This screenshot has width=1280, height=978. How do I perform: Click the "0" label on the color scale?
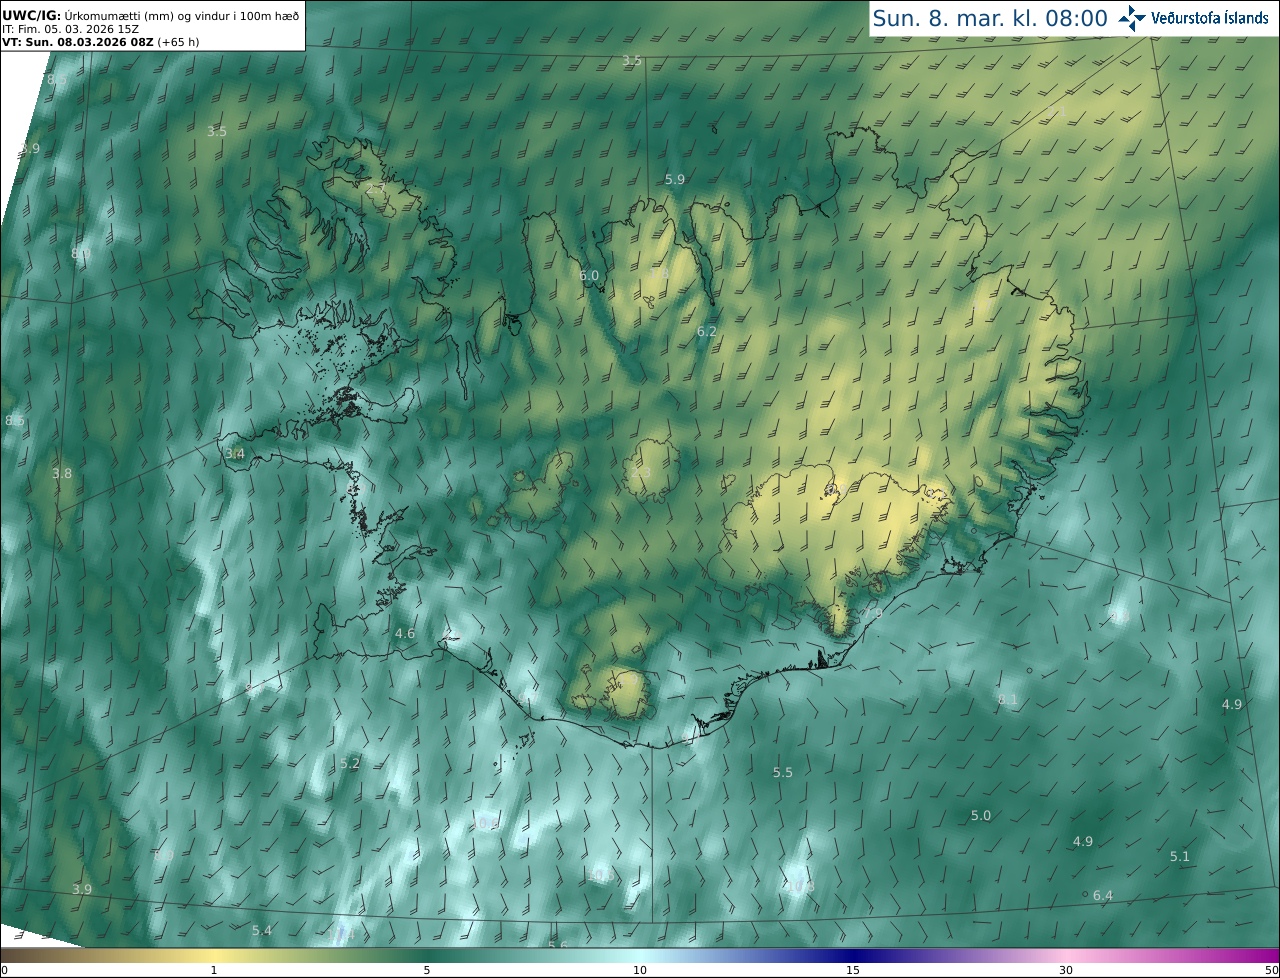click(x=4, y=970)
